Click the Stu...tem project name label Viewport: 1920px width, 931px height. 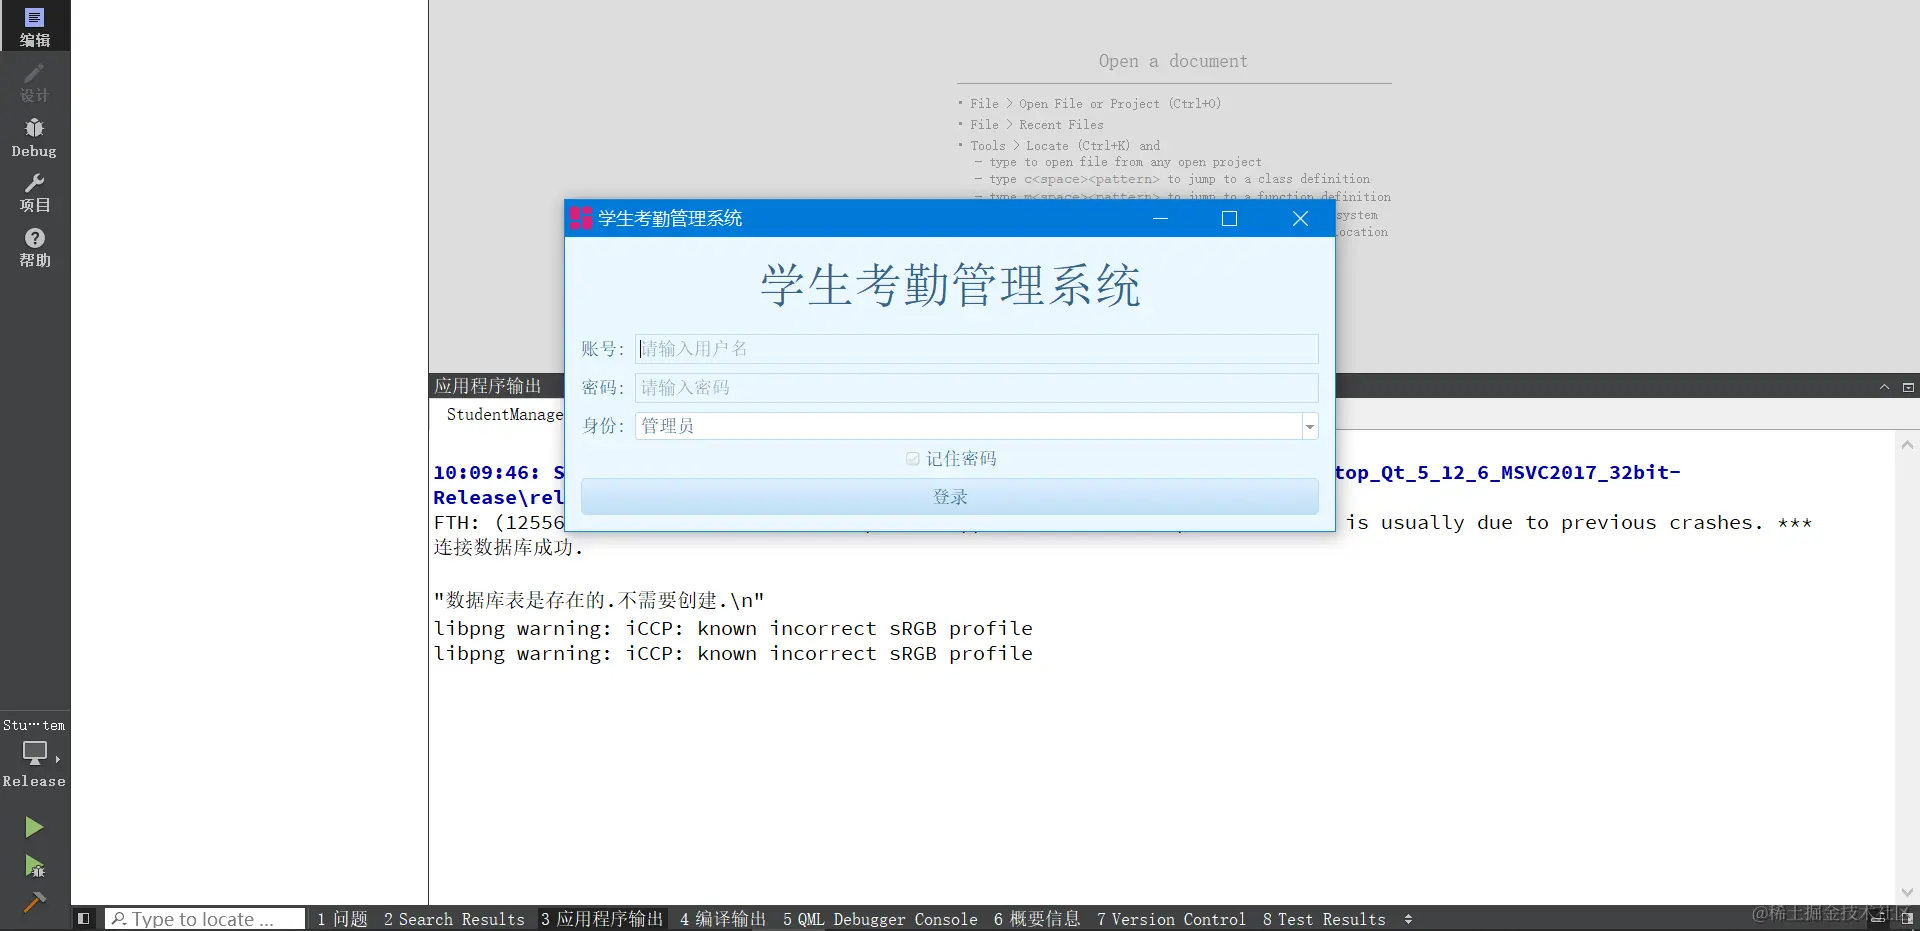[34, 725]
